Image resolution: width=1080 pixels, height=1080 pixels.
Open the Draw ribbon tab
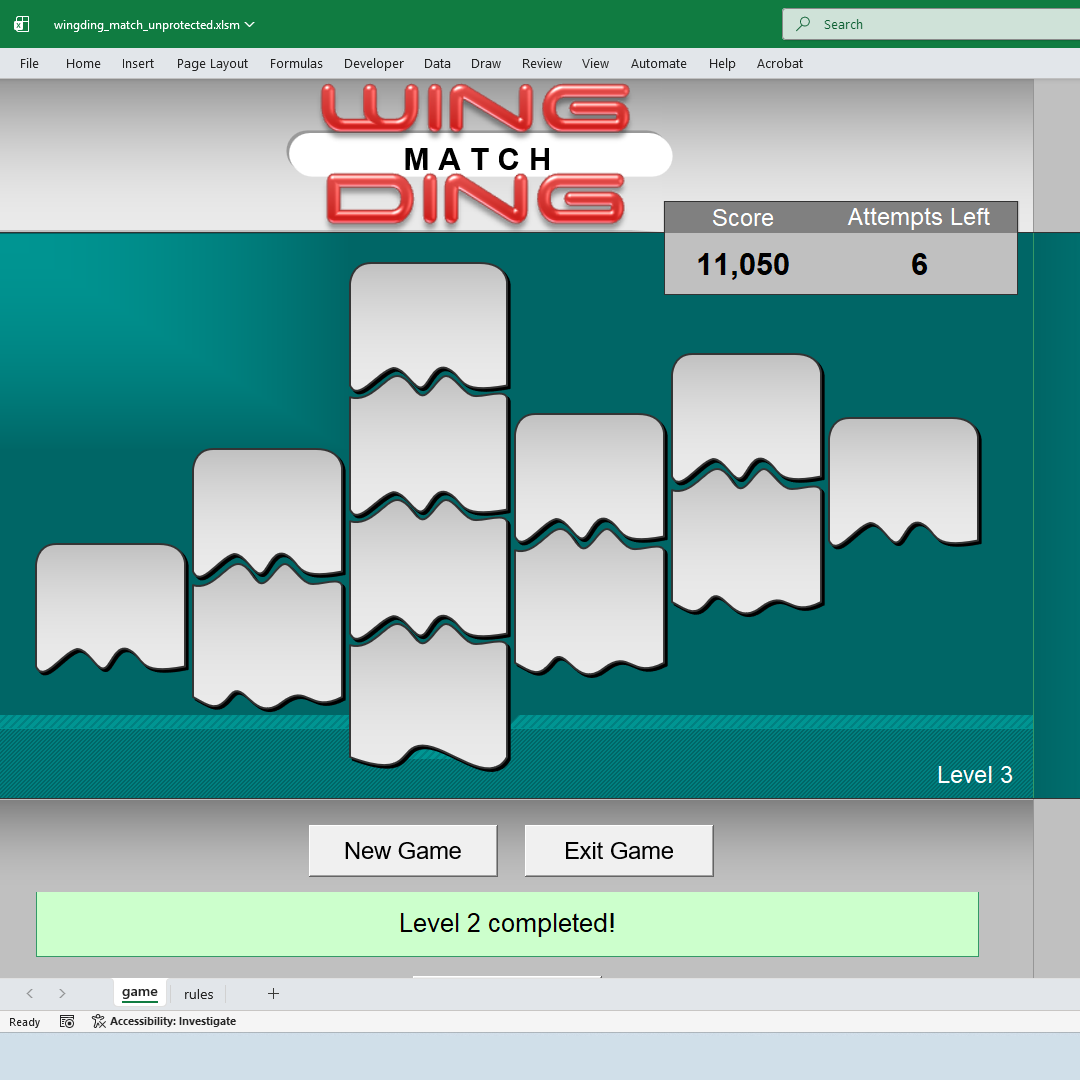(x=485, y=63)
